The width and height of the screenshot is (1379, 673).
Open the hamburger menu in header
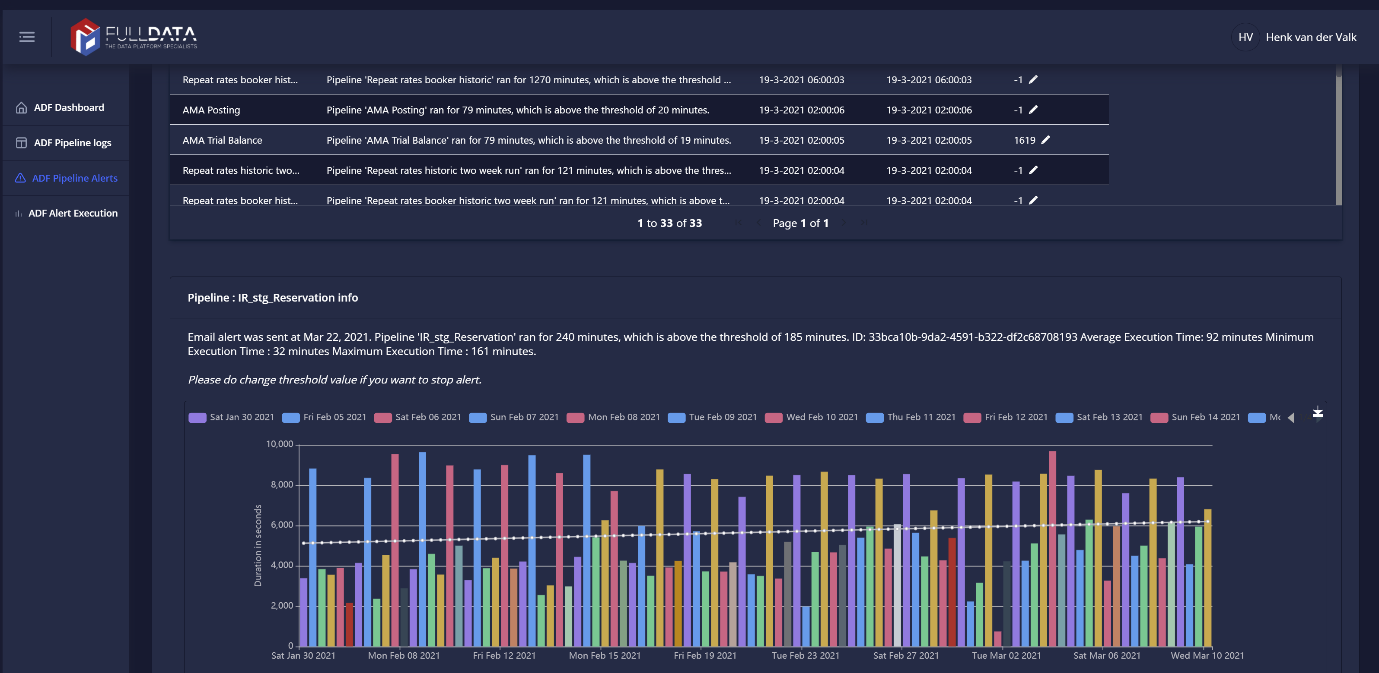click(27, 37)
